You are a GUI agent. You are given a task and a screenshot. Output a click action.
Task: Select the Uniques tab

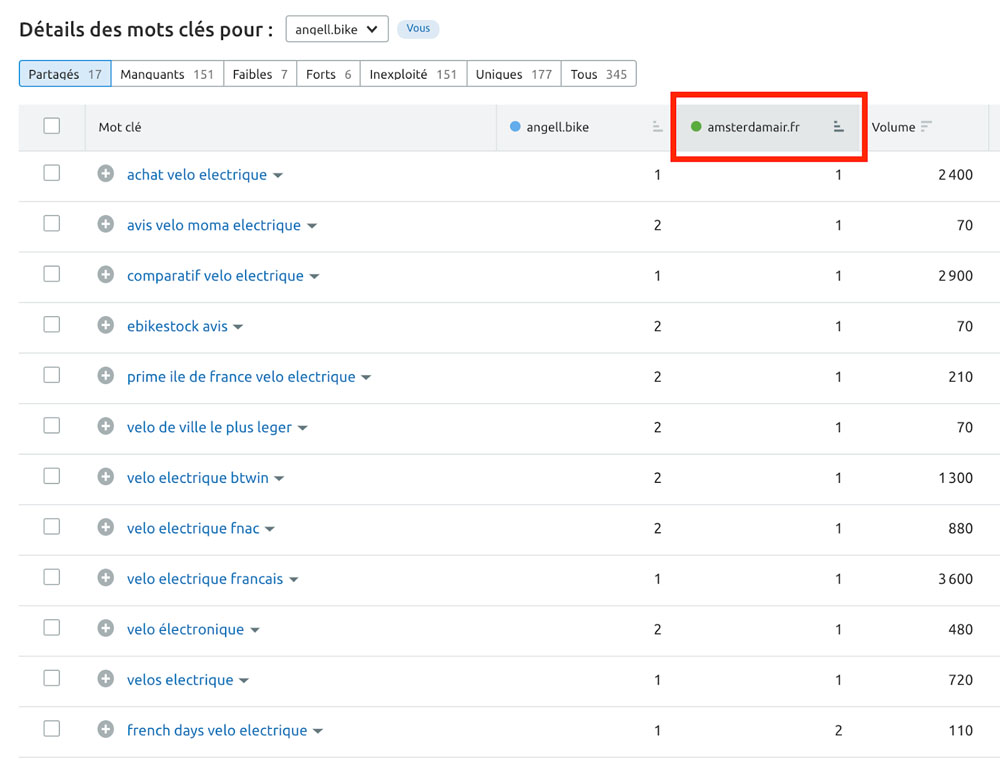(514, 74)
